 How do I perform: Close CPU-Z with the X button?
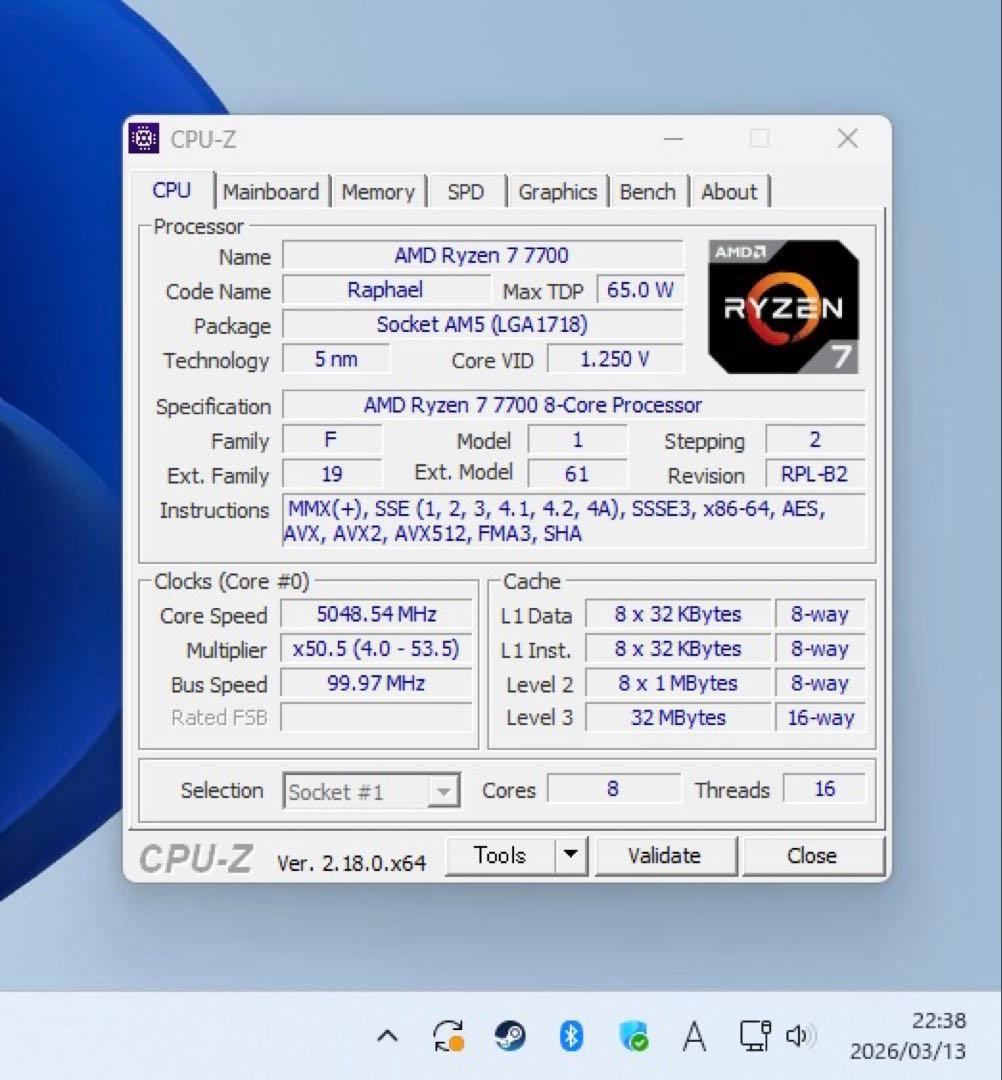(848, 139)
